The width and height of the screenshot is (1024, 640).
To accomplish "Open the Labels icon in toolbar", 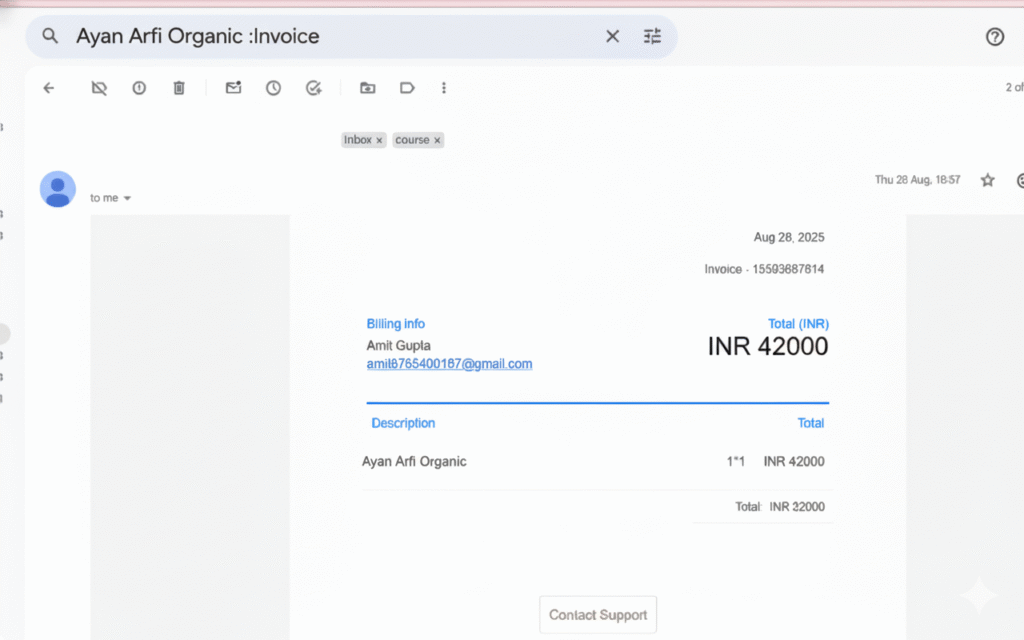I will 407,88.
